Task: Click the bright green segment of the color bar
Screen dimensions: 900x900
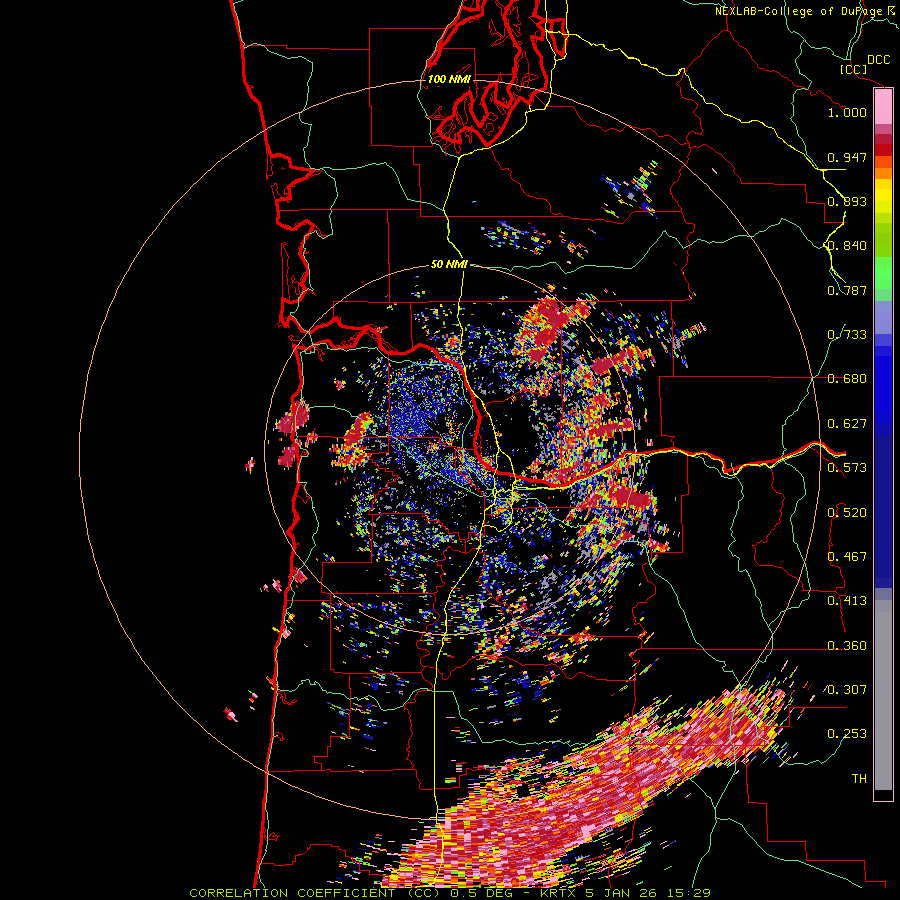Action: pos(883,273)
